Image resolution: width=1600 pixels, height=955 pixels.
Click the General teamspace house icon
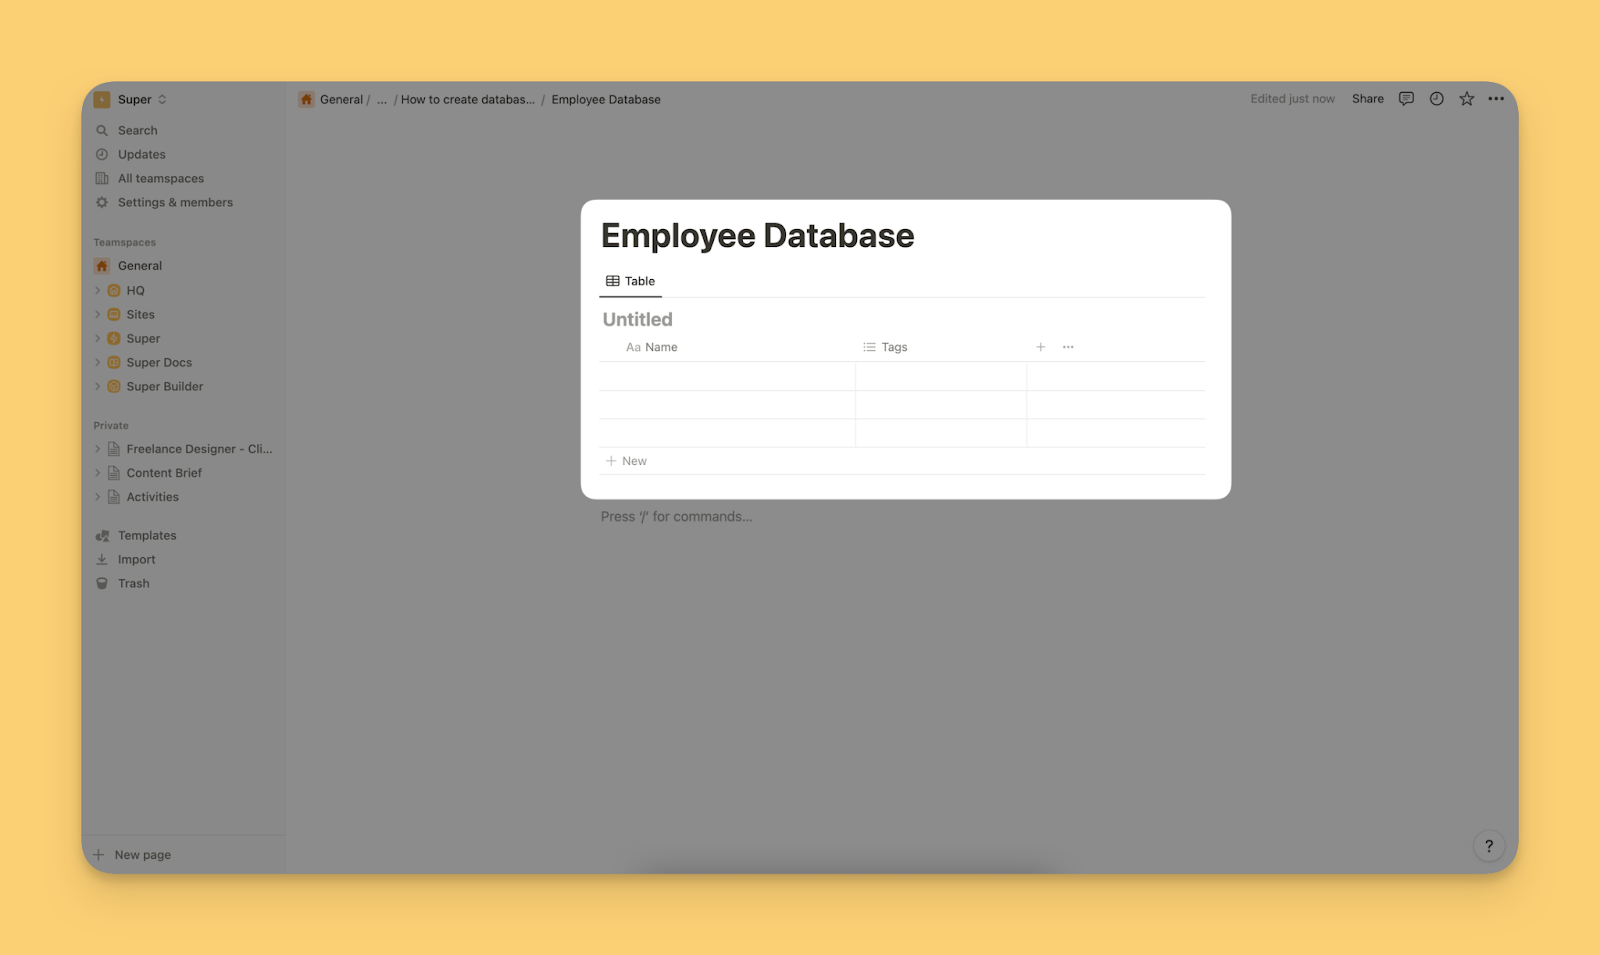(102, 266)
